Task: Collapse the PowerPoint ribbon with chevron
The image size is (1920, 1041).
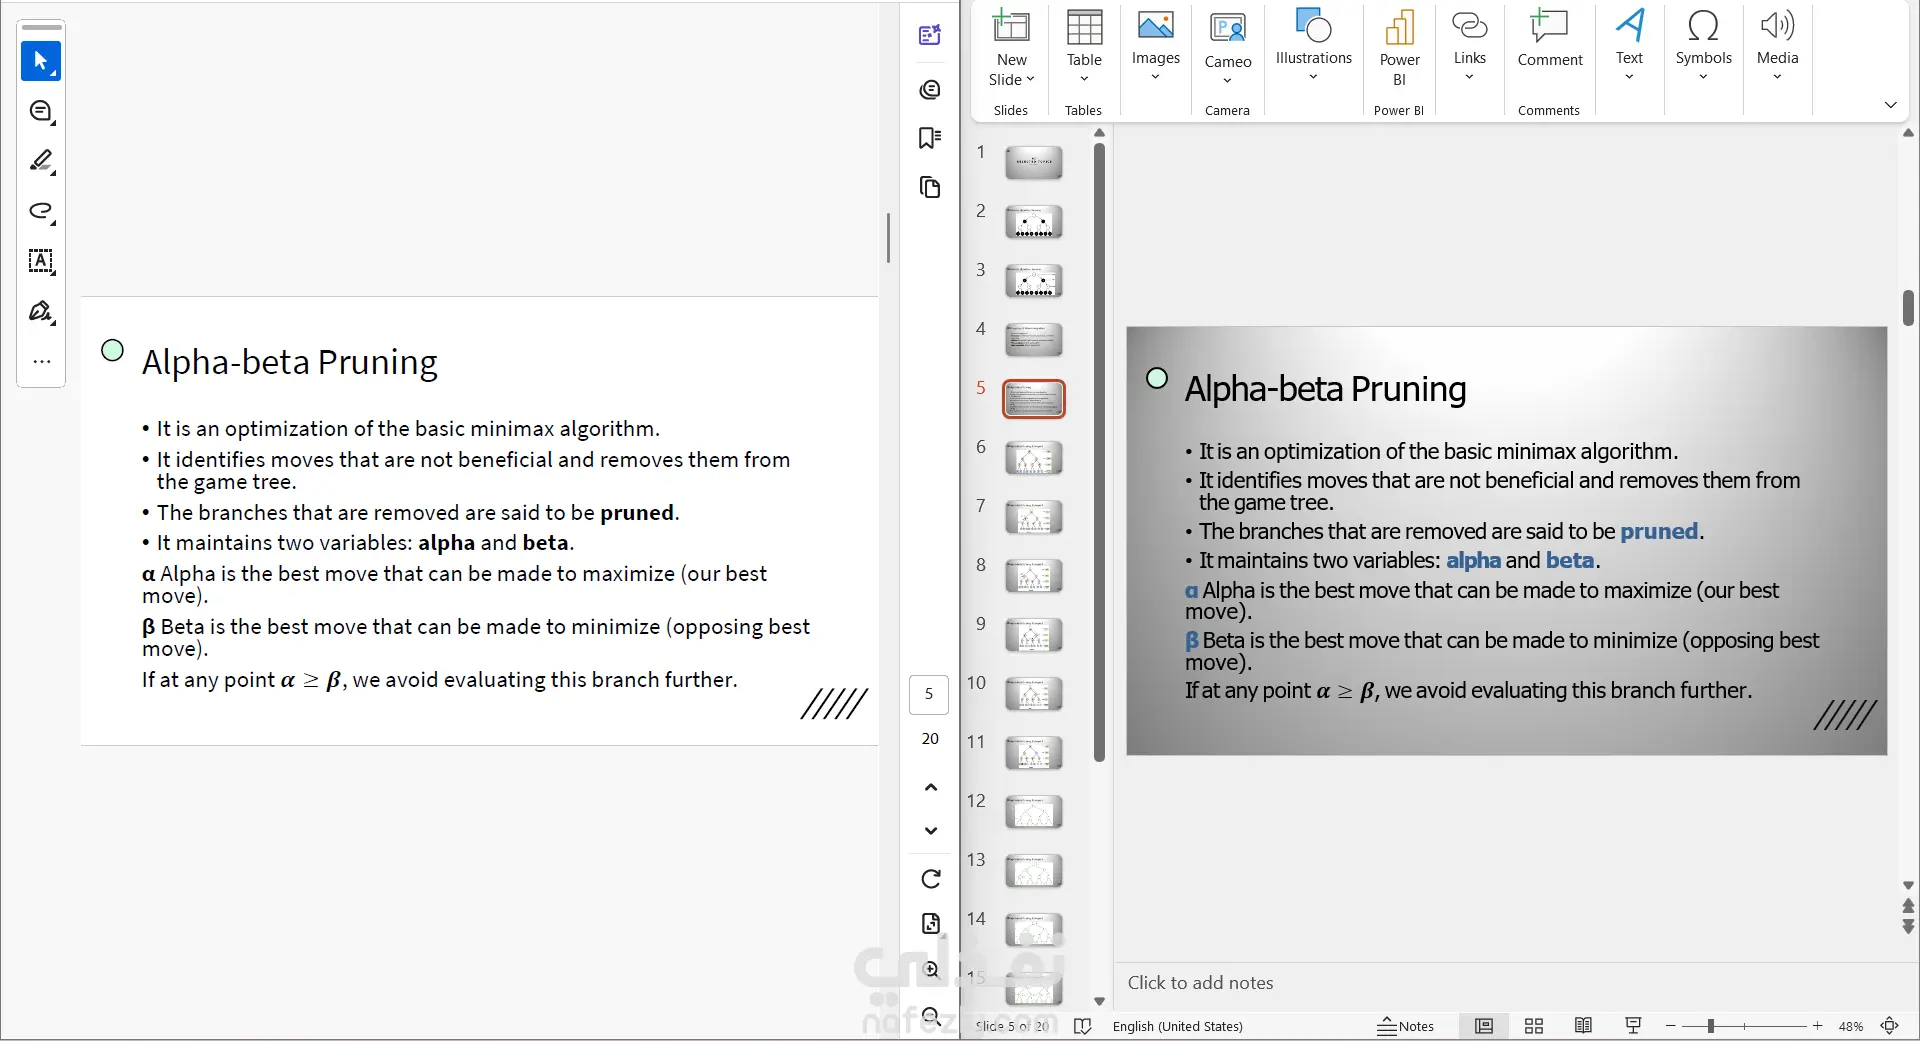Action: 1890,105
